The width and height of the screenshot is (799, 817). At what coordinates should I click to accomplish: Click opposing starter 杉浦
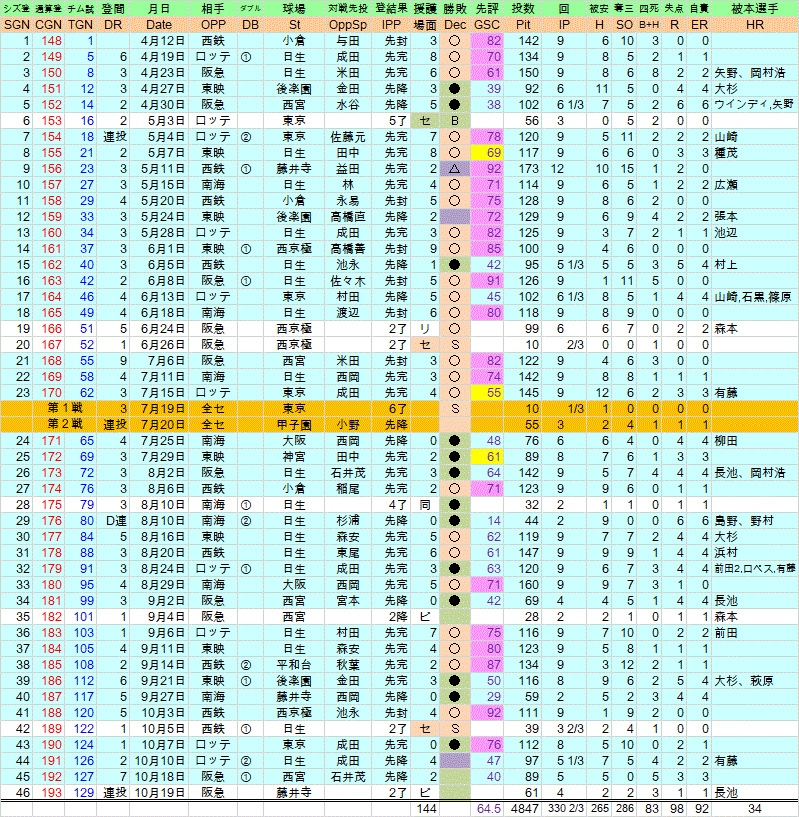point(348,521)
